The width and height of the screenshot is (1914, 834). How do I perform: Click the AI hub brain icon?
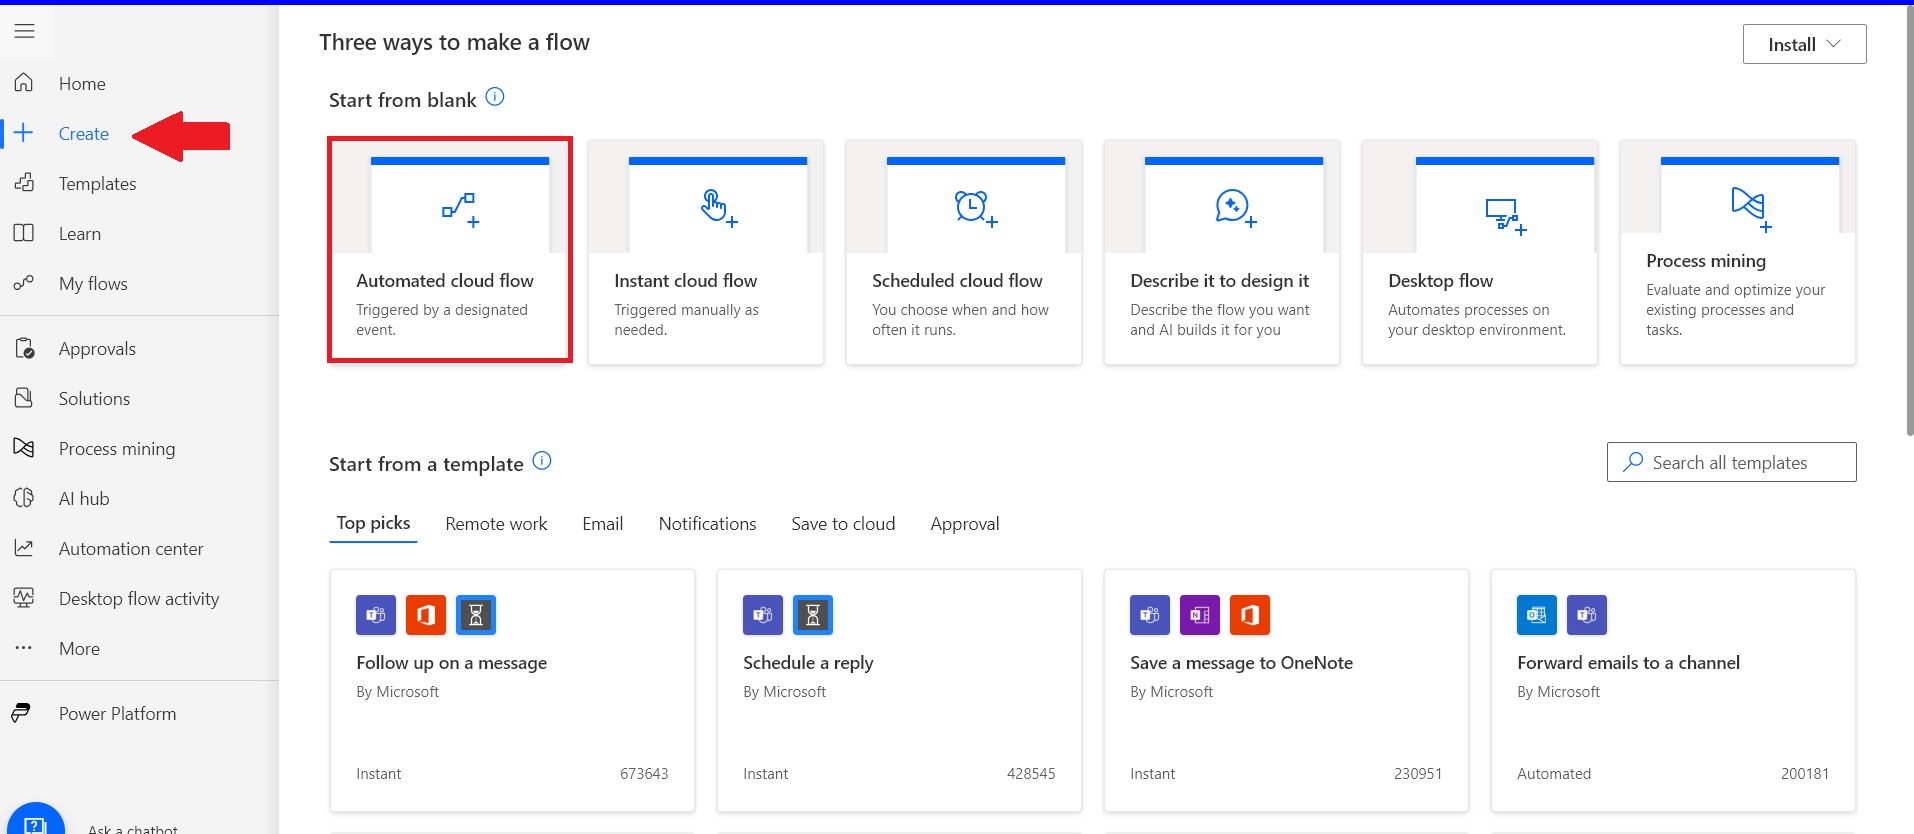point(24,498)
